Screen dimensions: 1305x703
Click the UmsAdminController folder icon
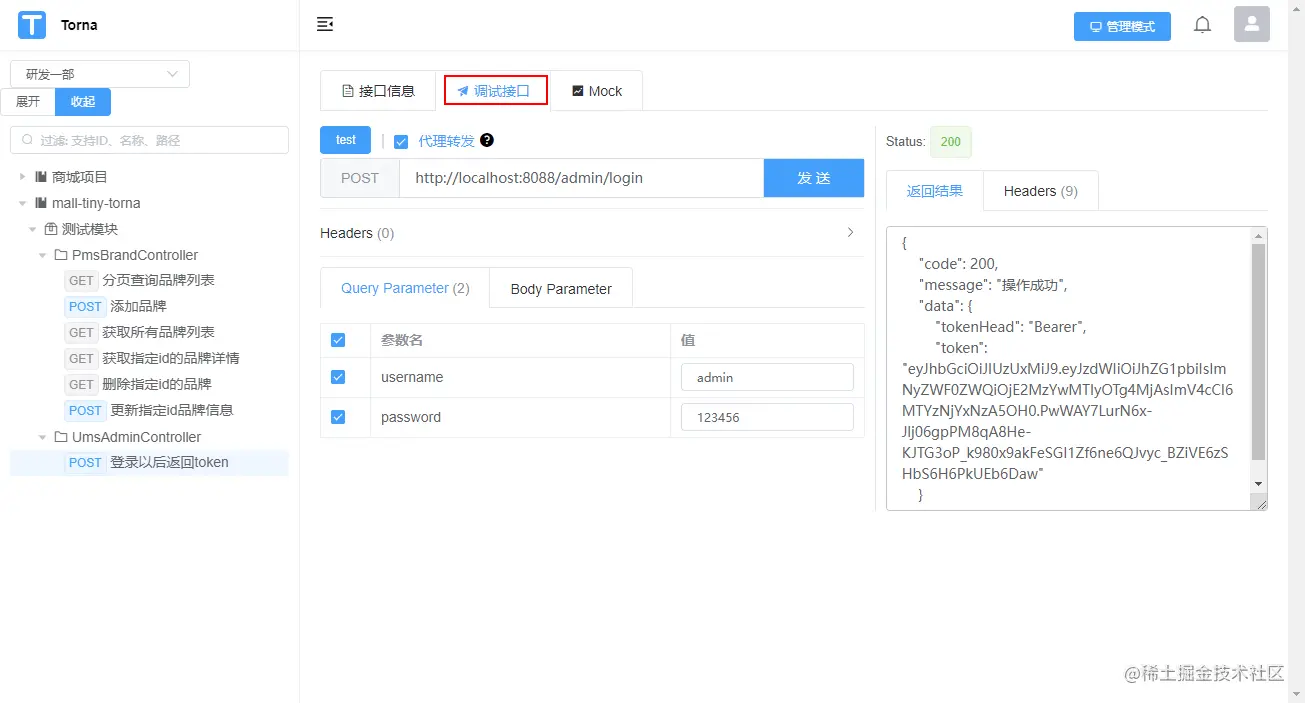coord(61,437)
